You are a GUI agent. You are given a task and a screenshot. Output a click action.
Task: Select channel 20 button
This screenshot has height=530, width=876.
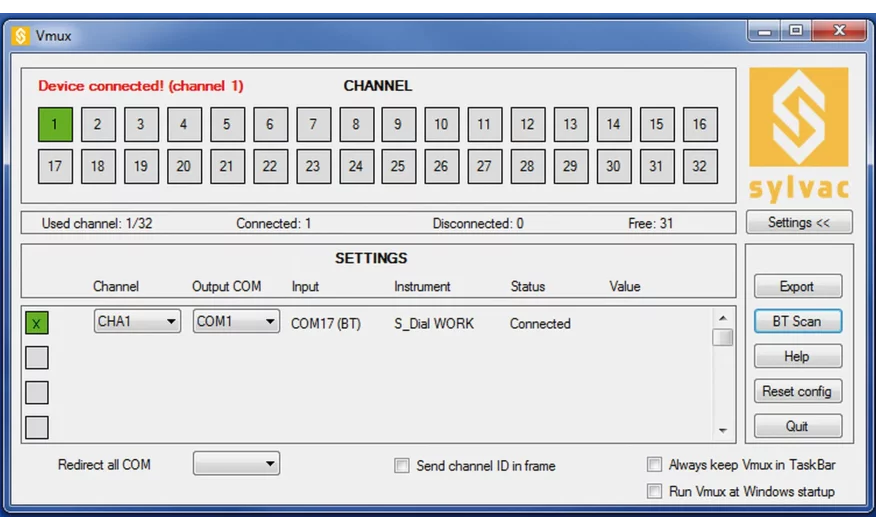tap(184, 166)
